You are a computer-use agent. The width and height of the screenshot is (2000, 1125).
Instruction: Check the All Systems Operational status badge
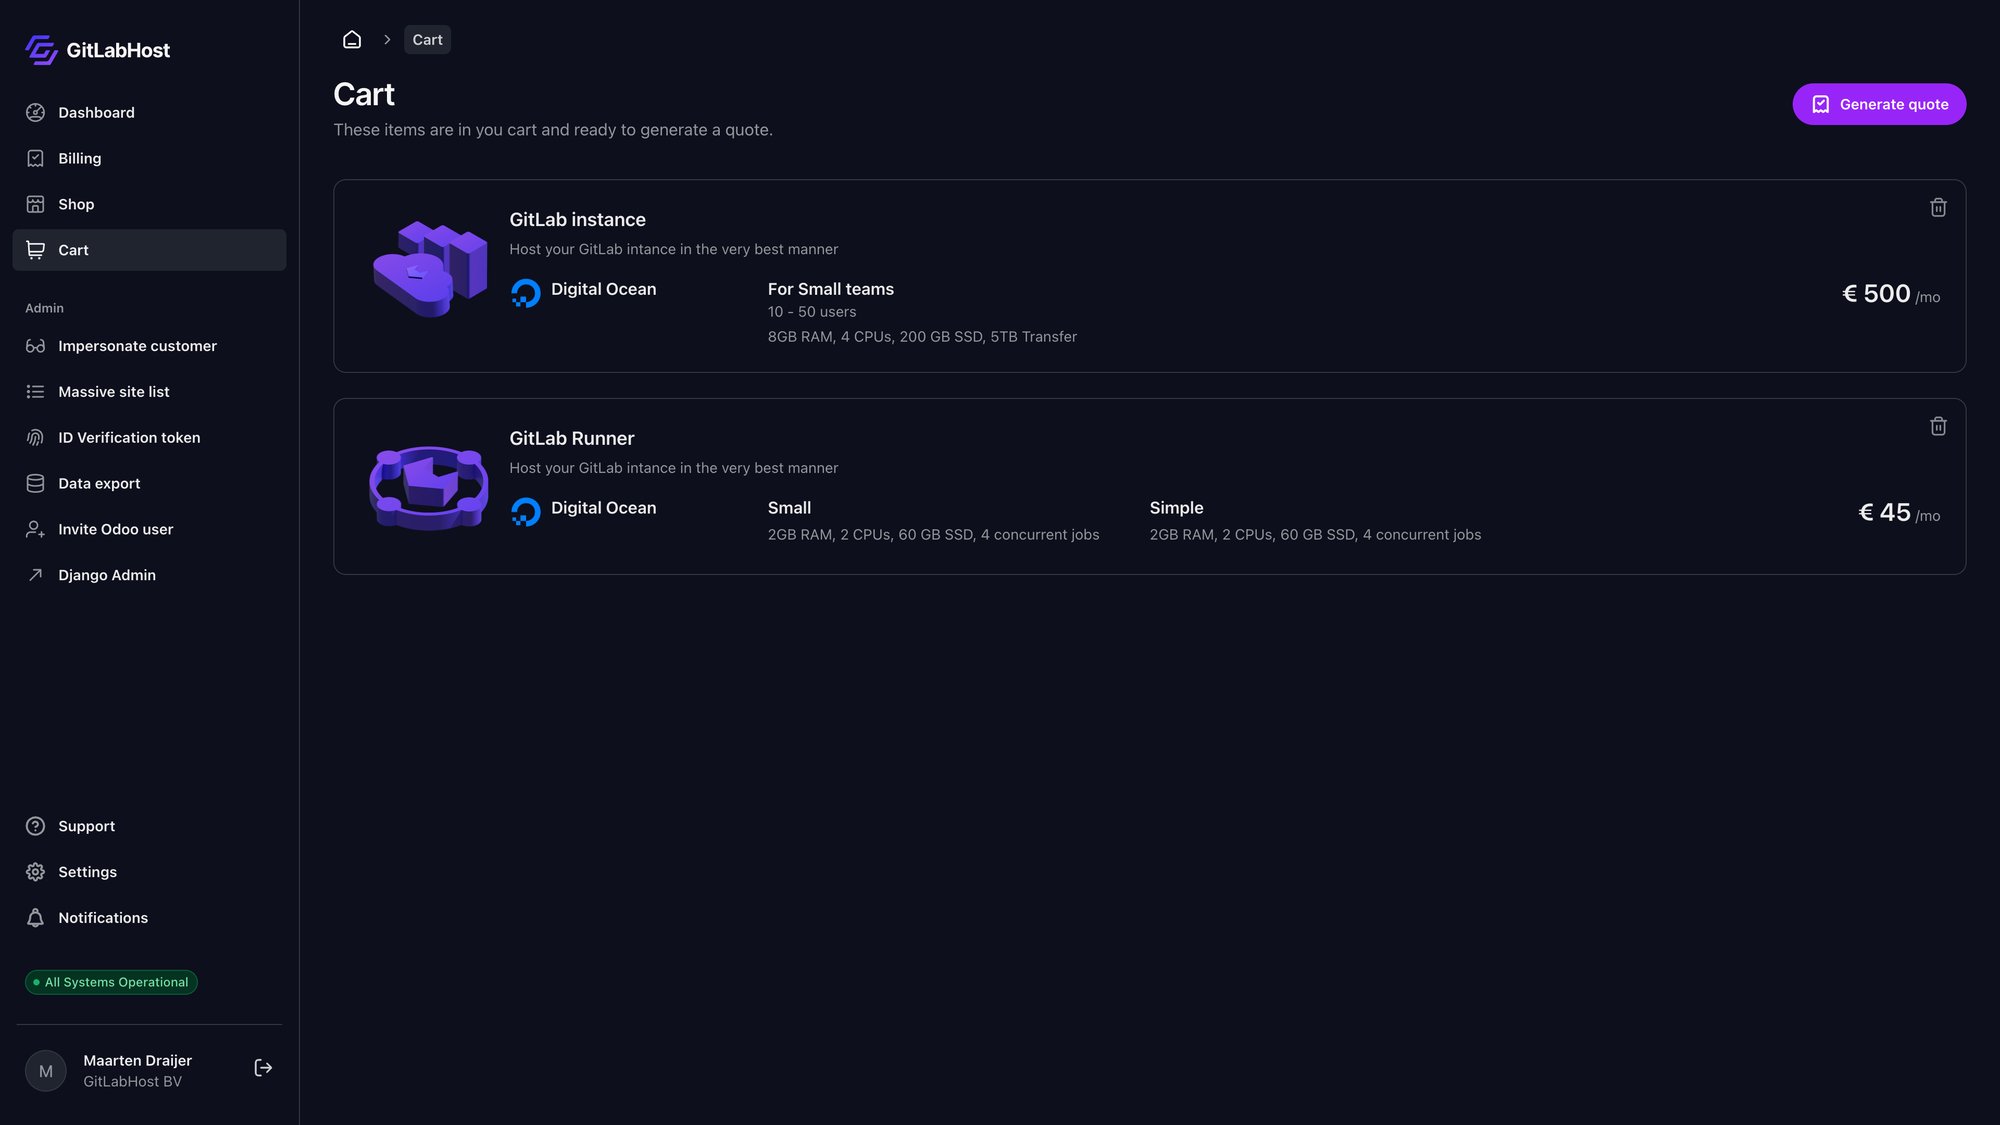click(x=110, y=982)
